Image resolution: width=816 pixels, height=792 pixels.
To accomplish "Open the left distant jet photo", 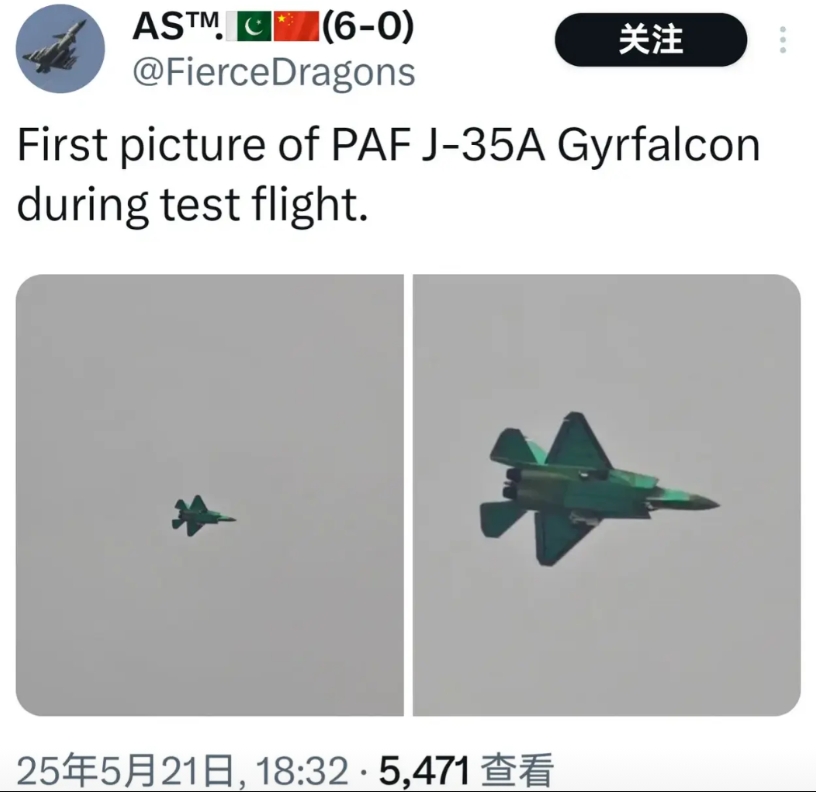I will [x=210, y=495].
